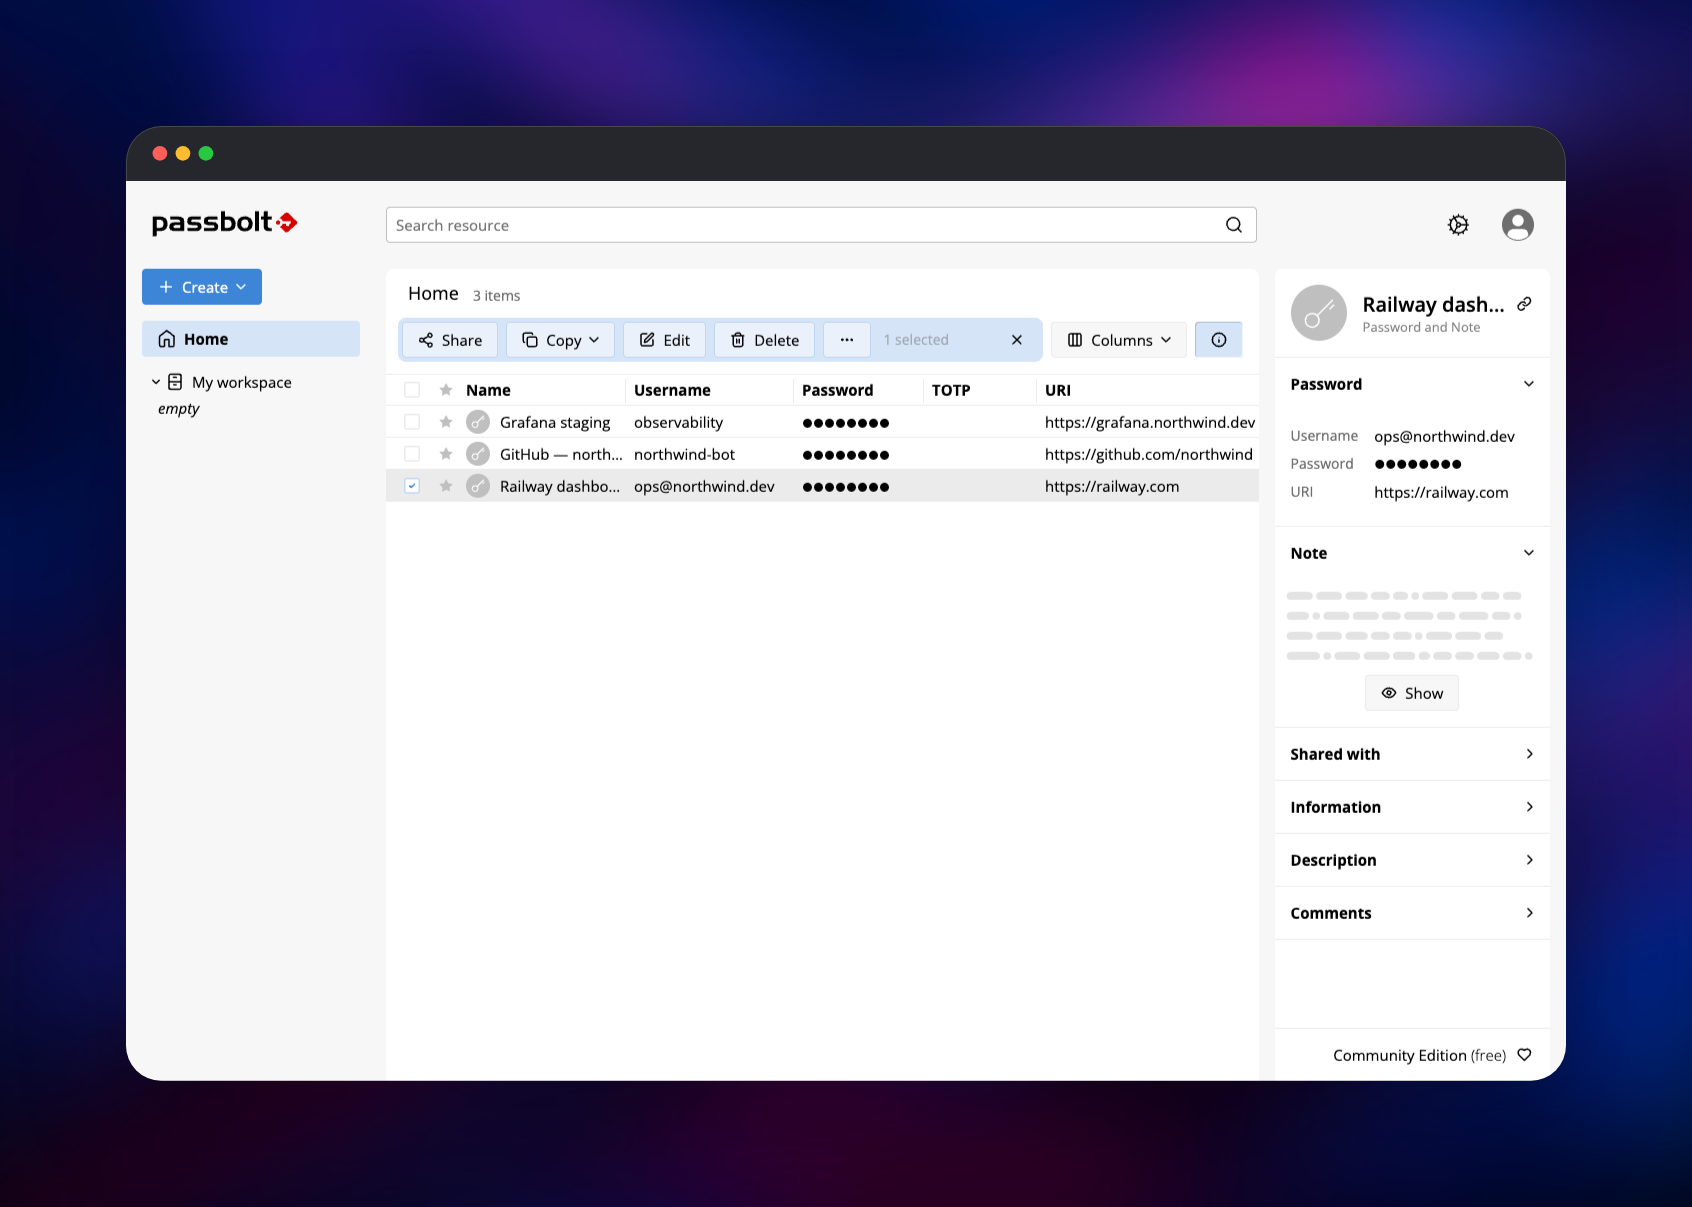Copy the northwind-bot username cell
The width and height of the screenshot is (1692, 1207).
tap(684, 454)
